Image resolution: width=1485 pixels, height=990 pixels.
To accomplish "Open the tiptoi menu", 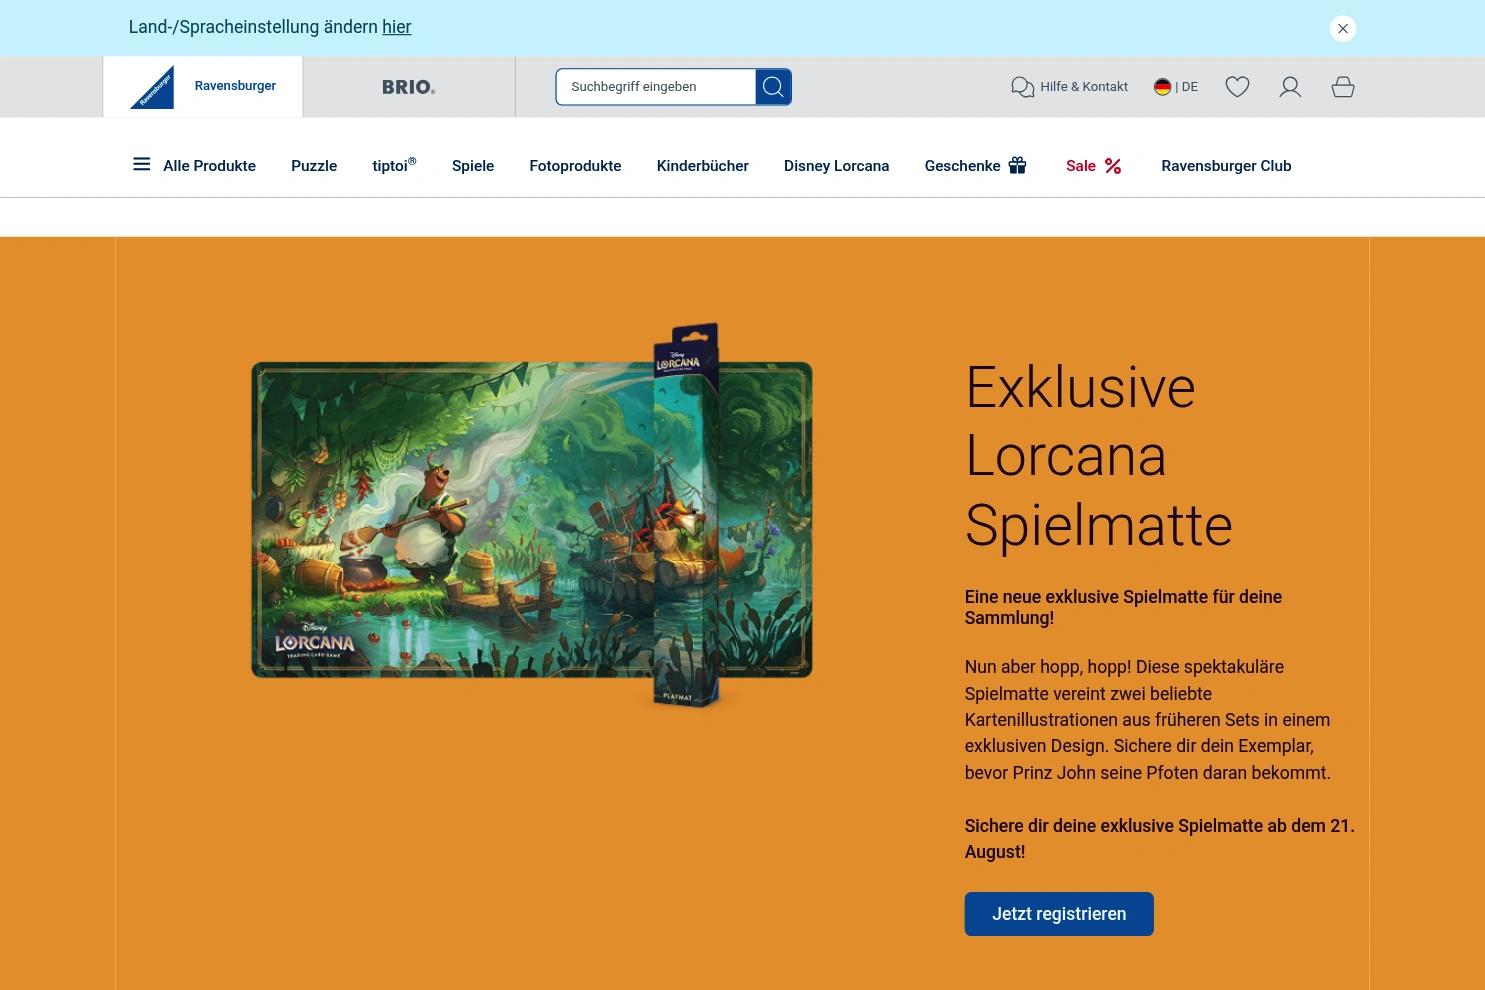I will tap(394, 165).
